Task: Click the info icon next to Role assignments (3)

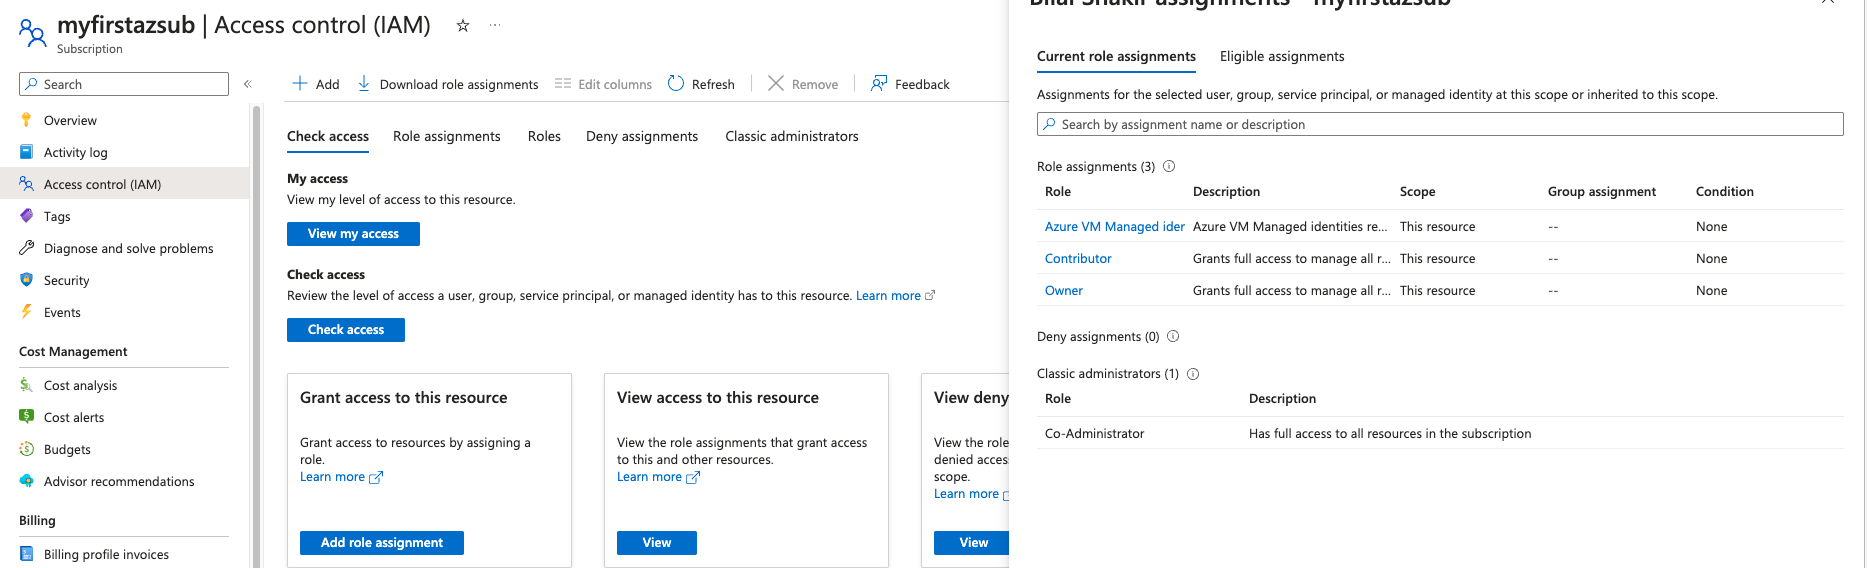Action: pos(1169,166)
